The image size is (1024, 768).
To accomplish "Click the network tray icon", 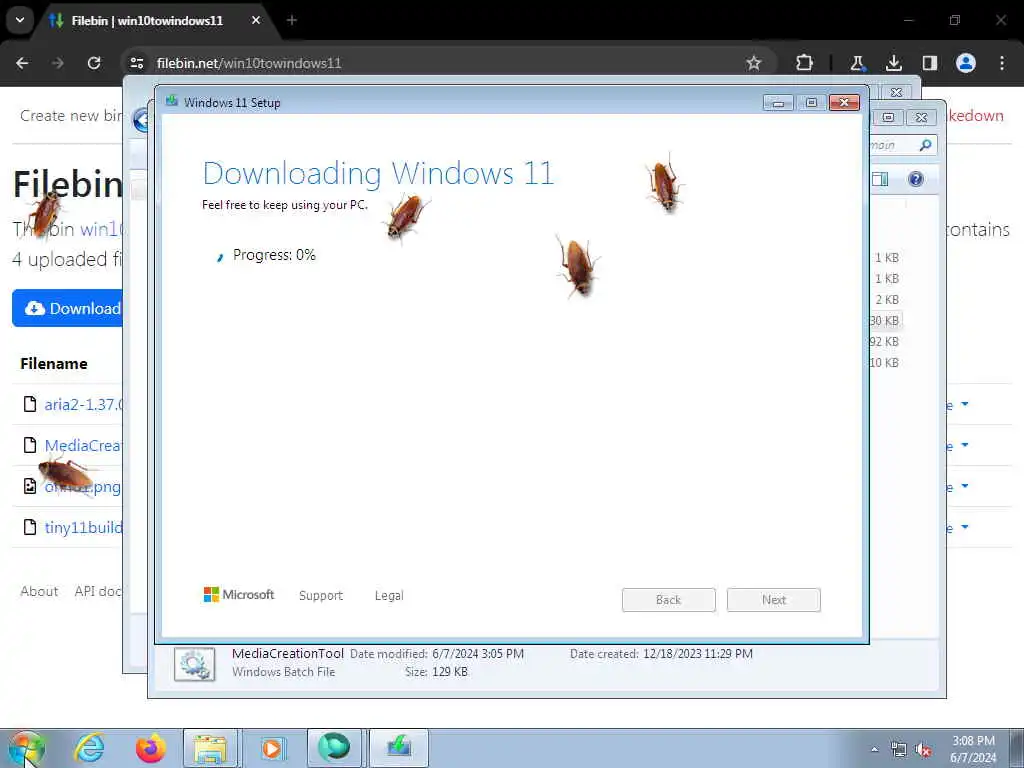I will point(899,750).
